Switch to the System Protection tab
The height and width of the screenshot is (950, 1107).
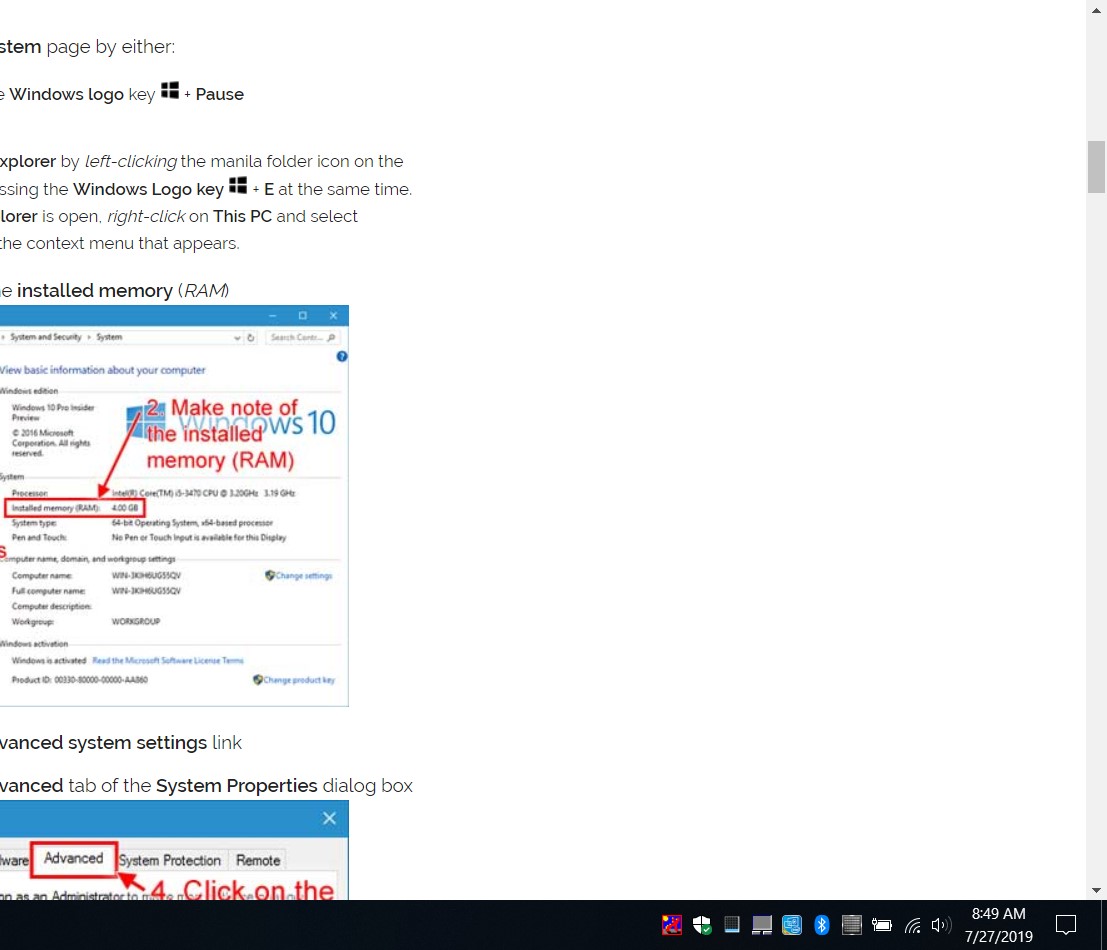click(x=169, y=860)
